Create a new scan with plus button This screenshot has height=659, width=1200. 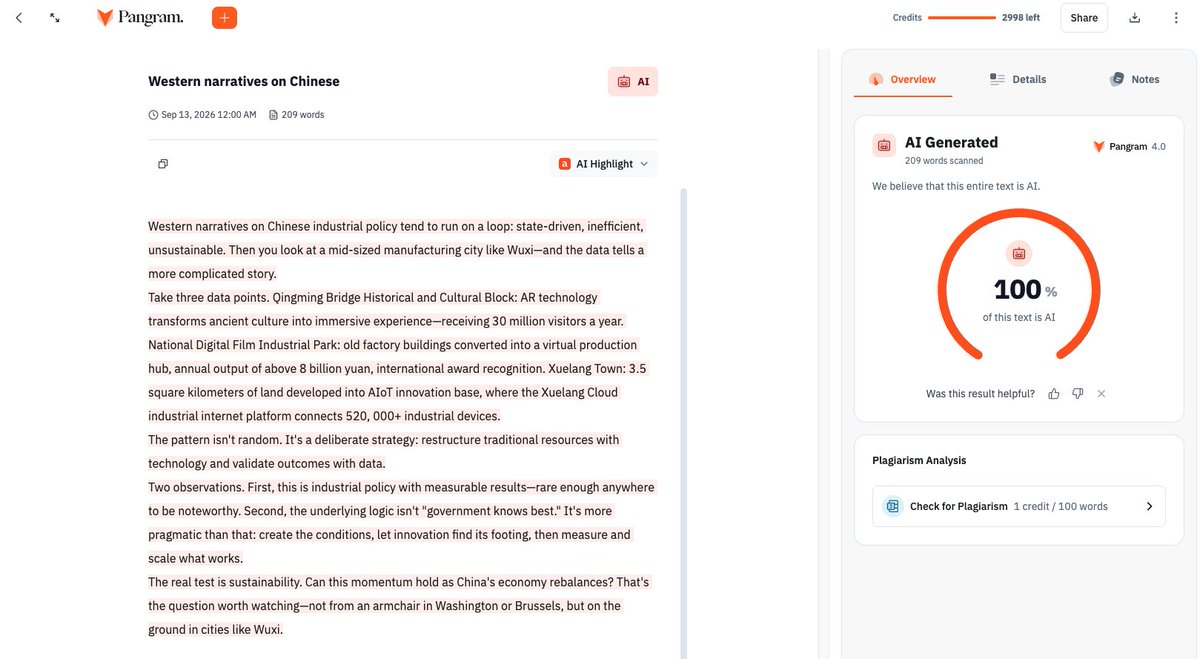[x=225, y=18]
